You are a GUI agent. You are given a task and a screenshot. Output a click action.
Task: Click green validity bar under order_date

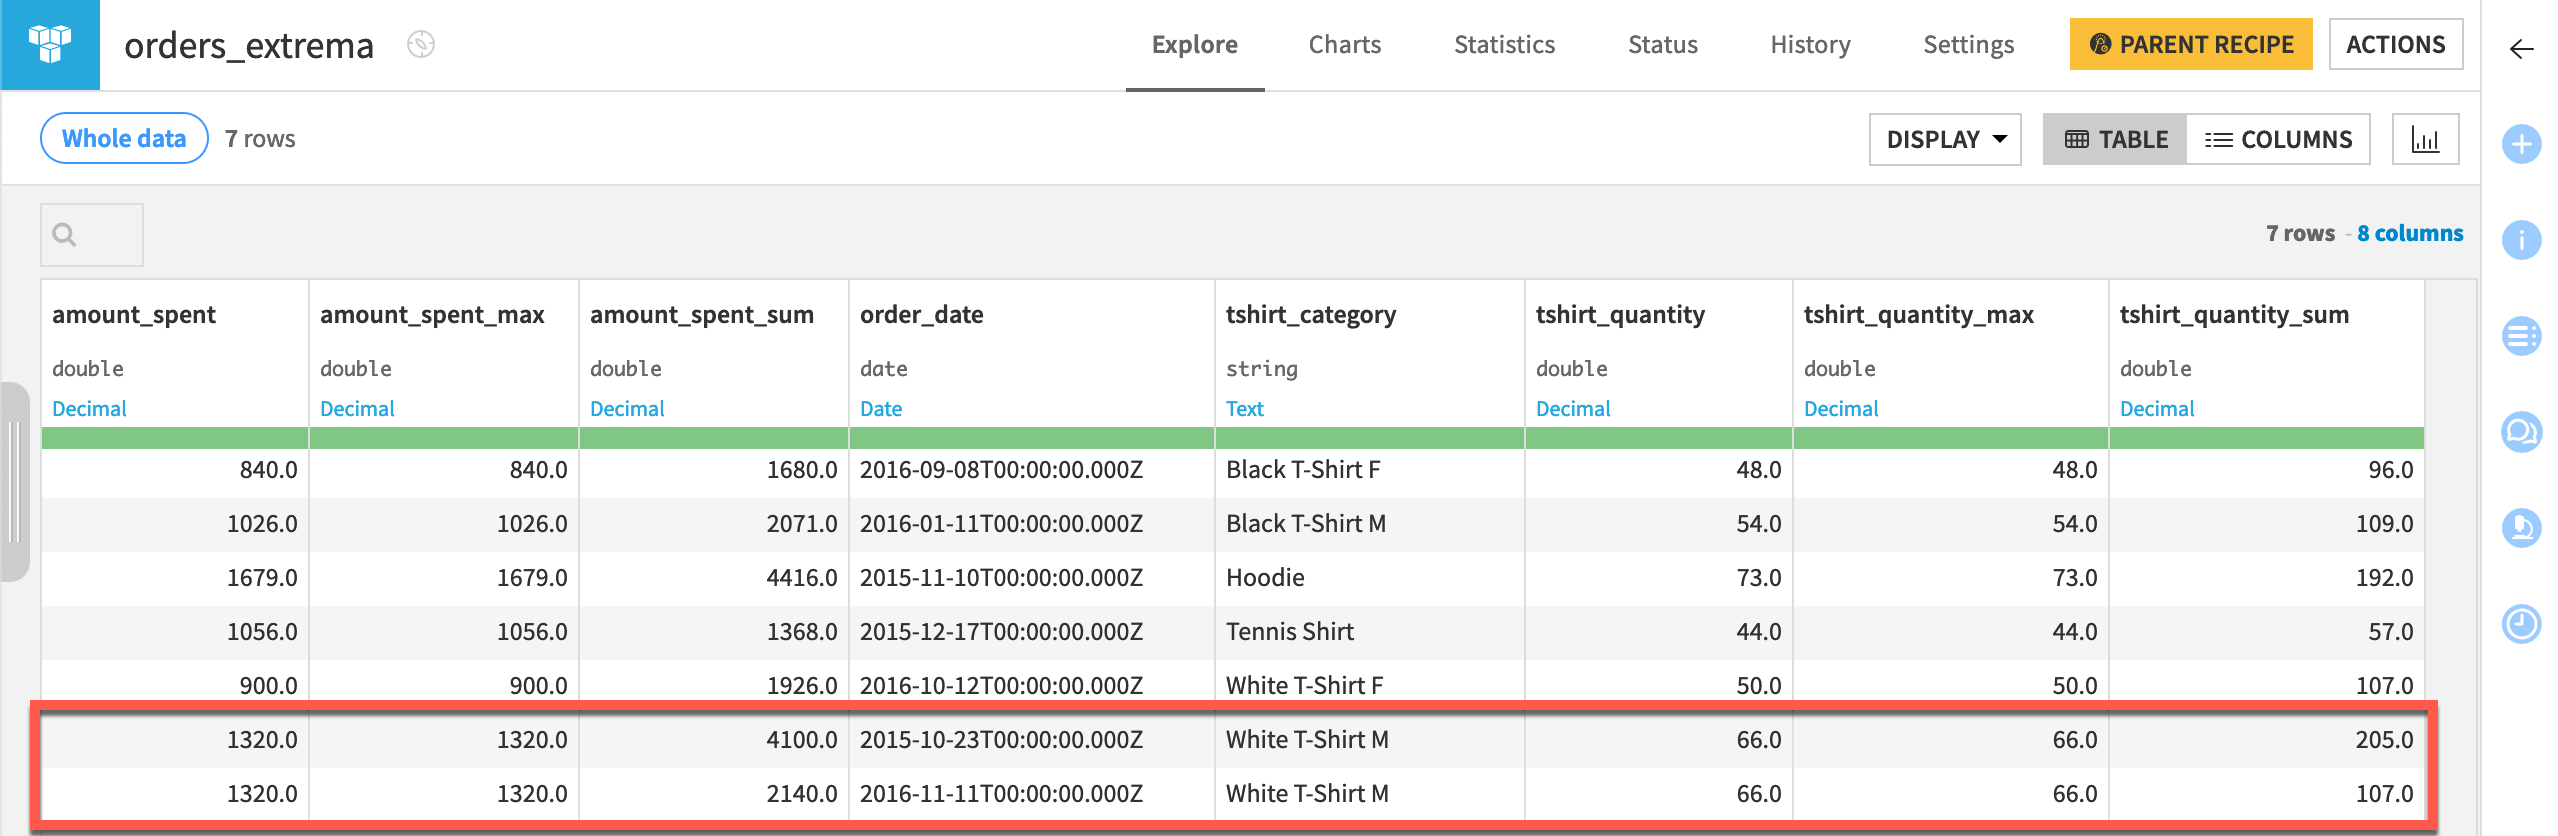pyautogui.click(x=1032, y=438)
